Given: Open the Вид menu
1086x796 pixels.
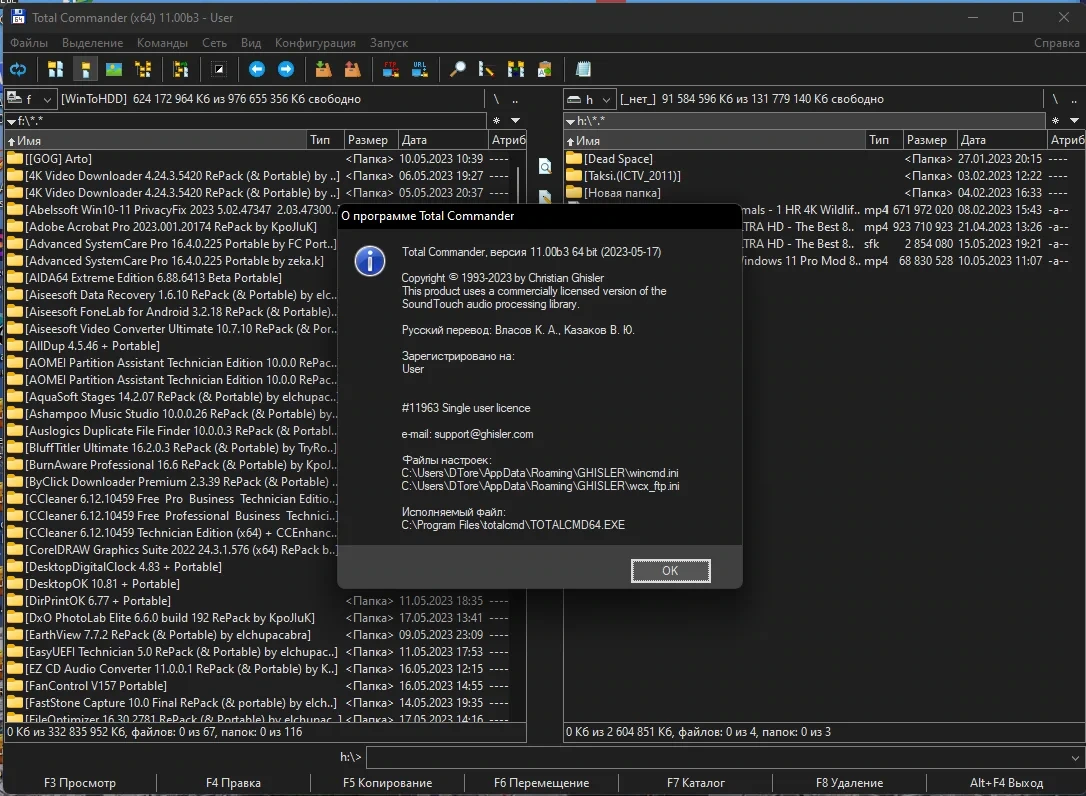Looking at the screenshot, I should tap(251, 43).
